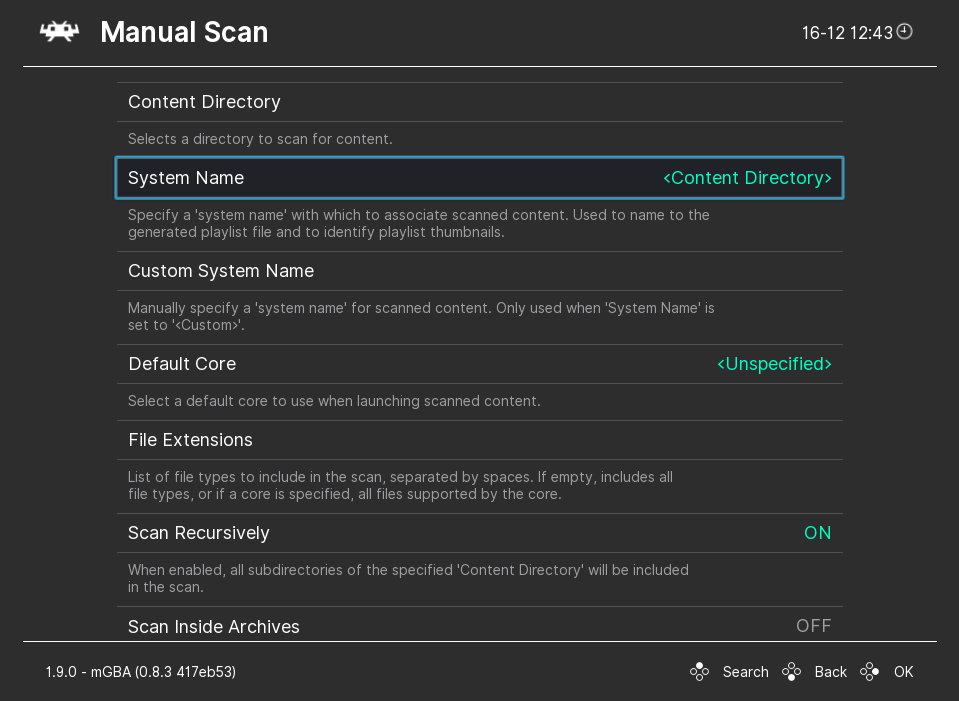The image size is (959, 701).
Task: Click the date and time display
Action: (846, 33)
